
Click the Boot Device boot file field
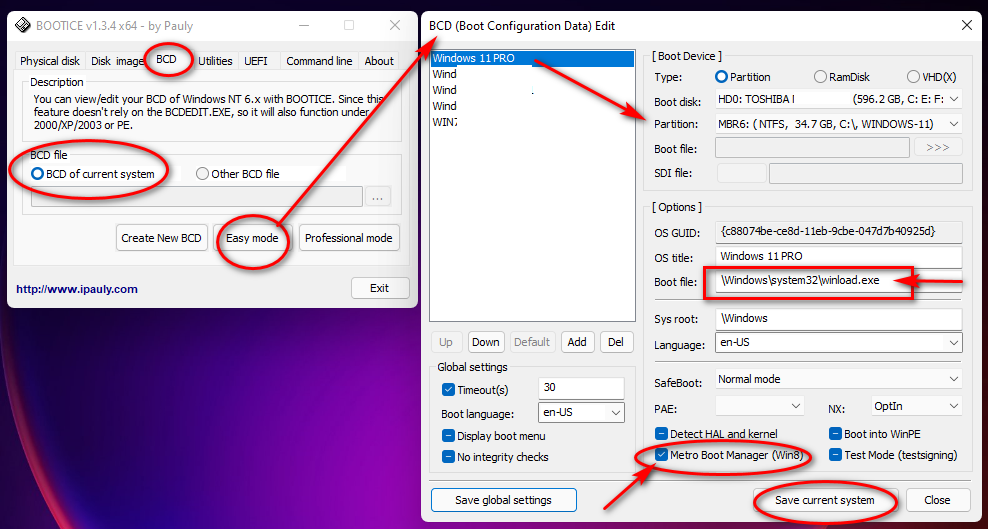click(x=812, y=148)
